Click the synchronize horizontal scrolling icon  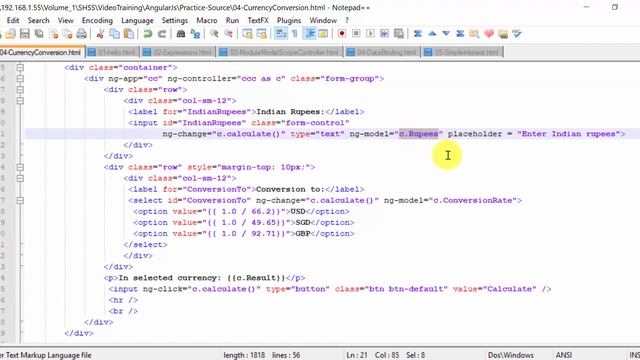click(262, 34)
